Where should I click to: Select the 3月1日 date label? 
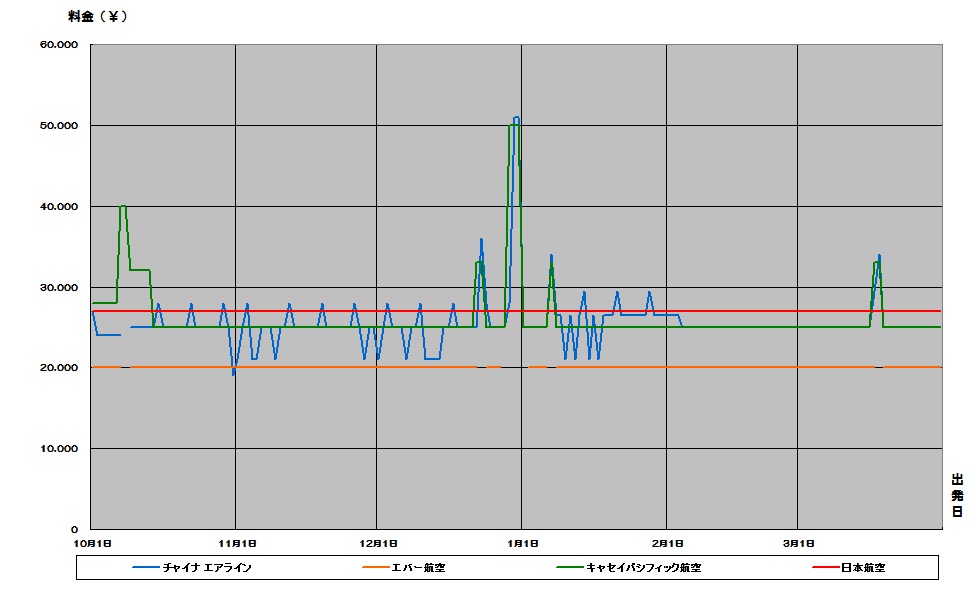point(798,543)
